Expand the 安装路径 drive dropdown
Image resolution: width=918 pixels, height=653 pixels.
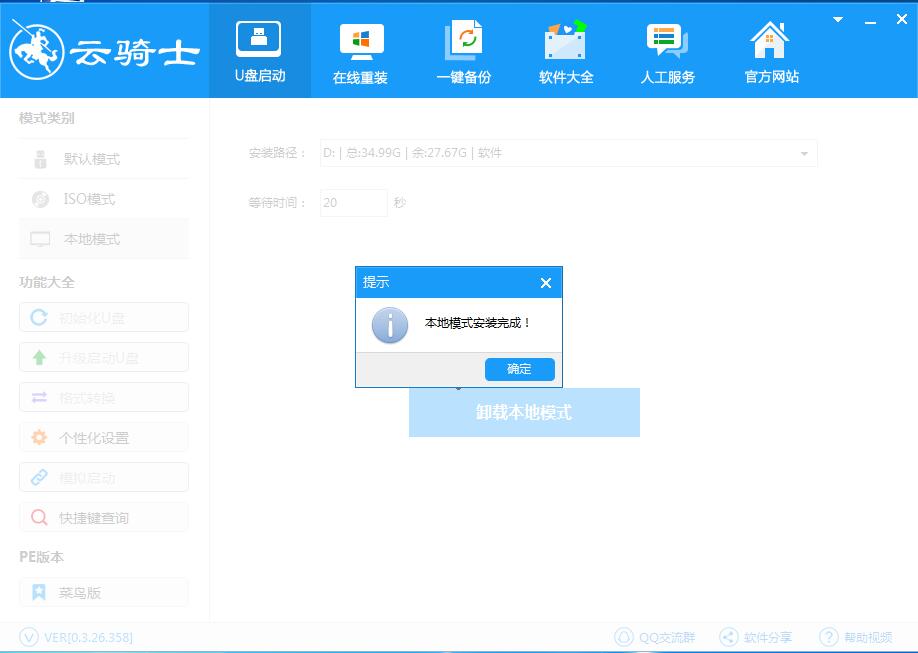pyautogui.click(x=804, y=153)
